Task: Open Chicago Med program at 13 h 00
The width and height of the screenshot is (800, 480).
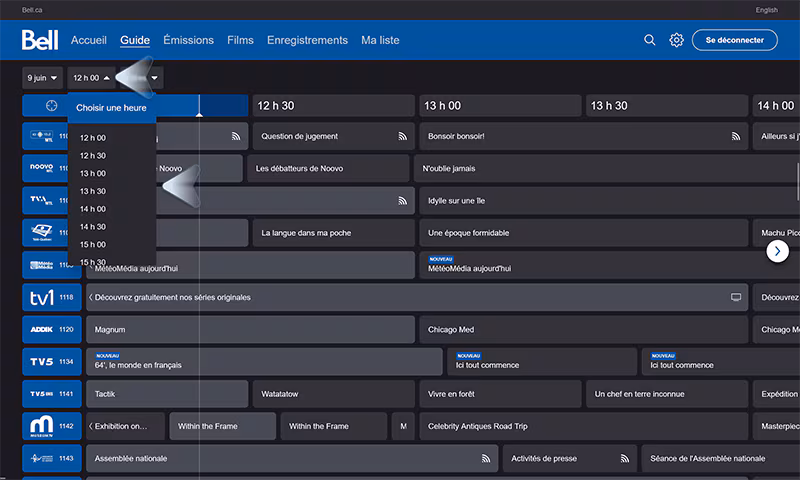Action: [x=584, y=330]
